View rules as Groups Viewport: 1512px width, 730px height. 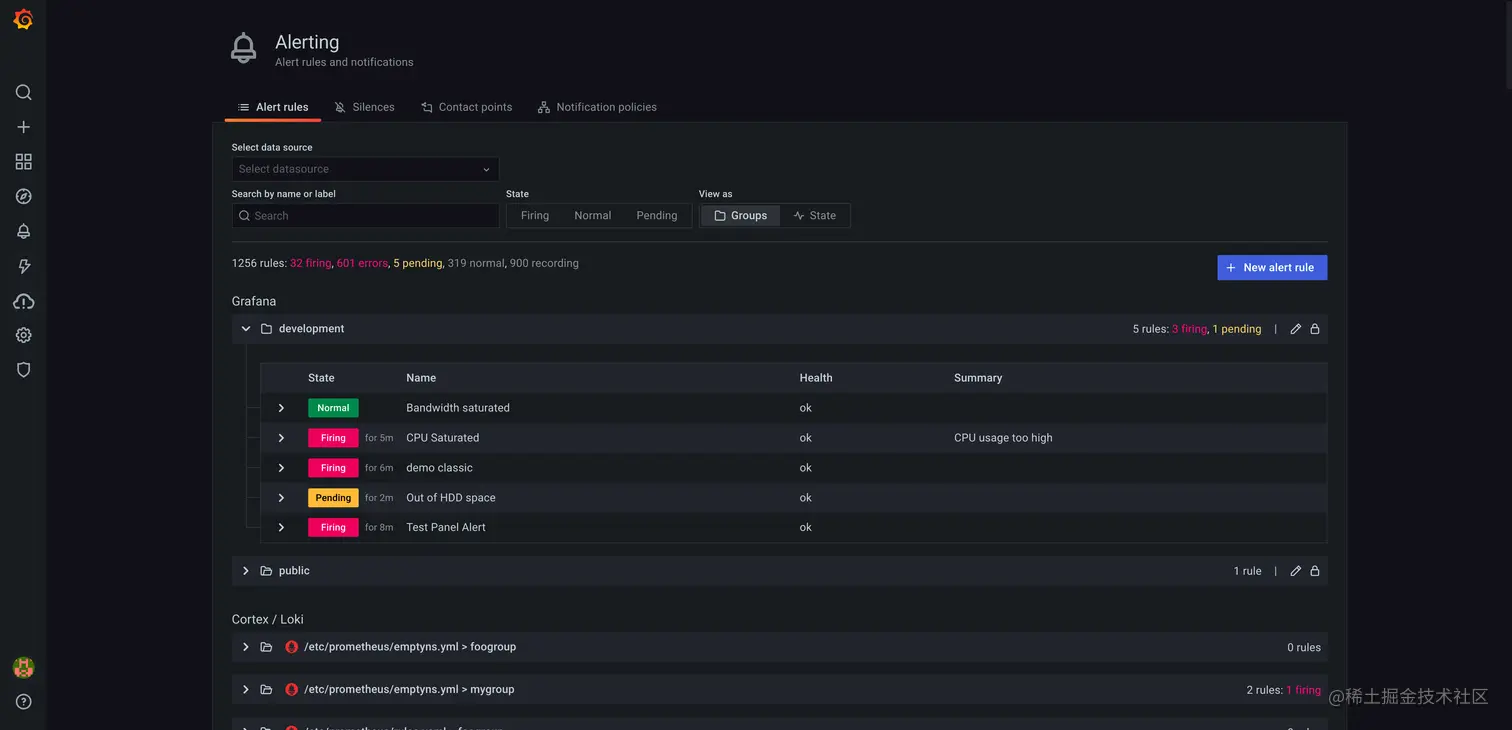point(741,216)
